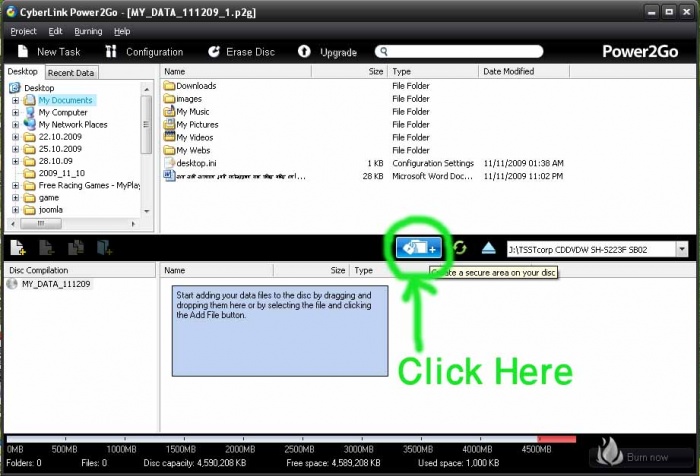Click the Erase Disc icon
This screenshot has height=476, width=700.
(214, 51)
